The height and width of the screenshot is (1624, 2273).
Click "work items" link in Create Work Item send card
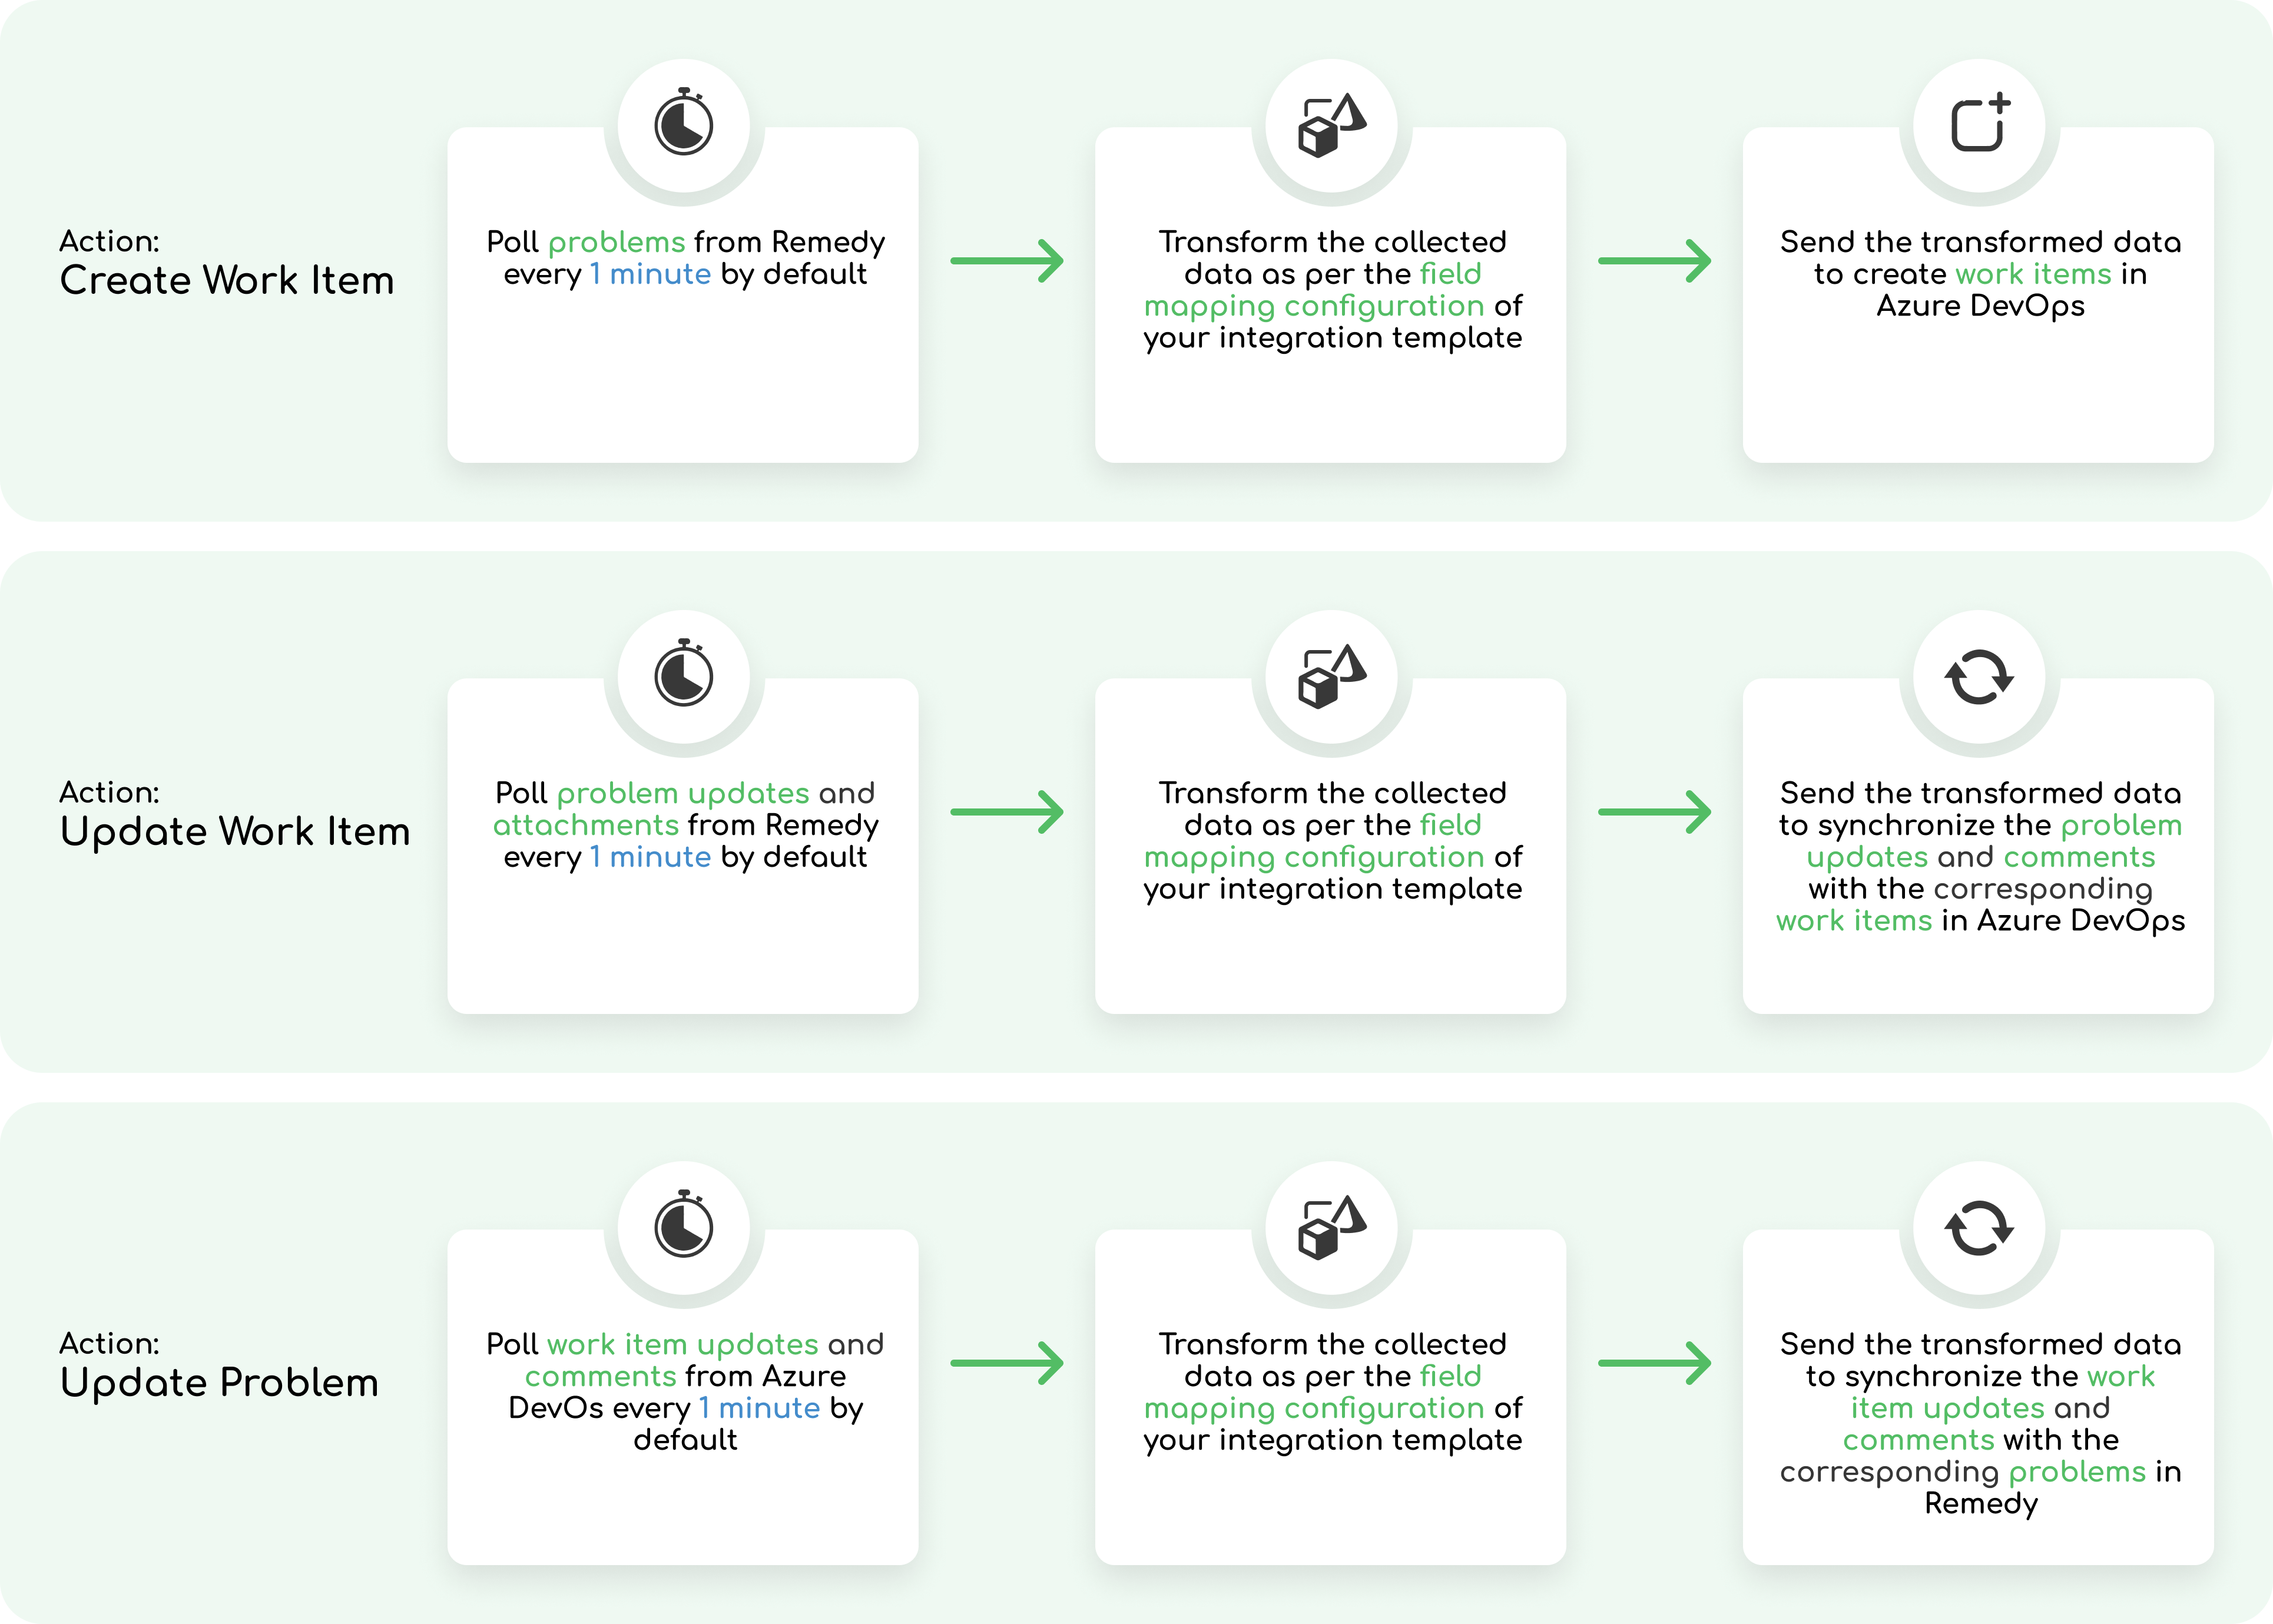point(2033,274)
